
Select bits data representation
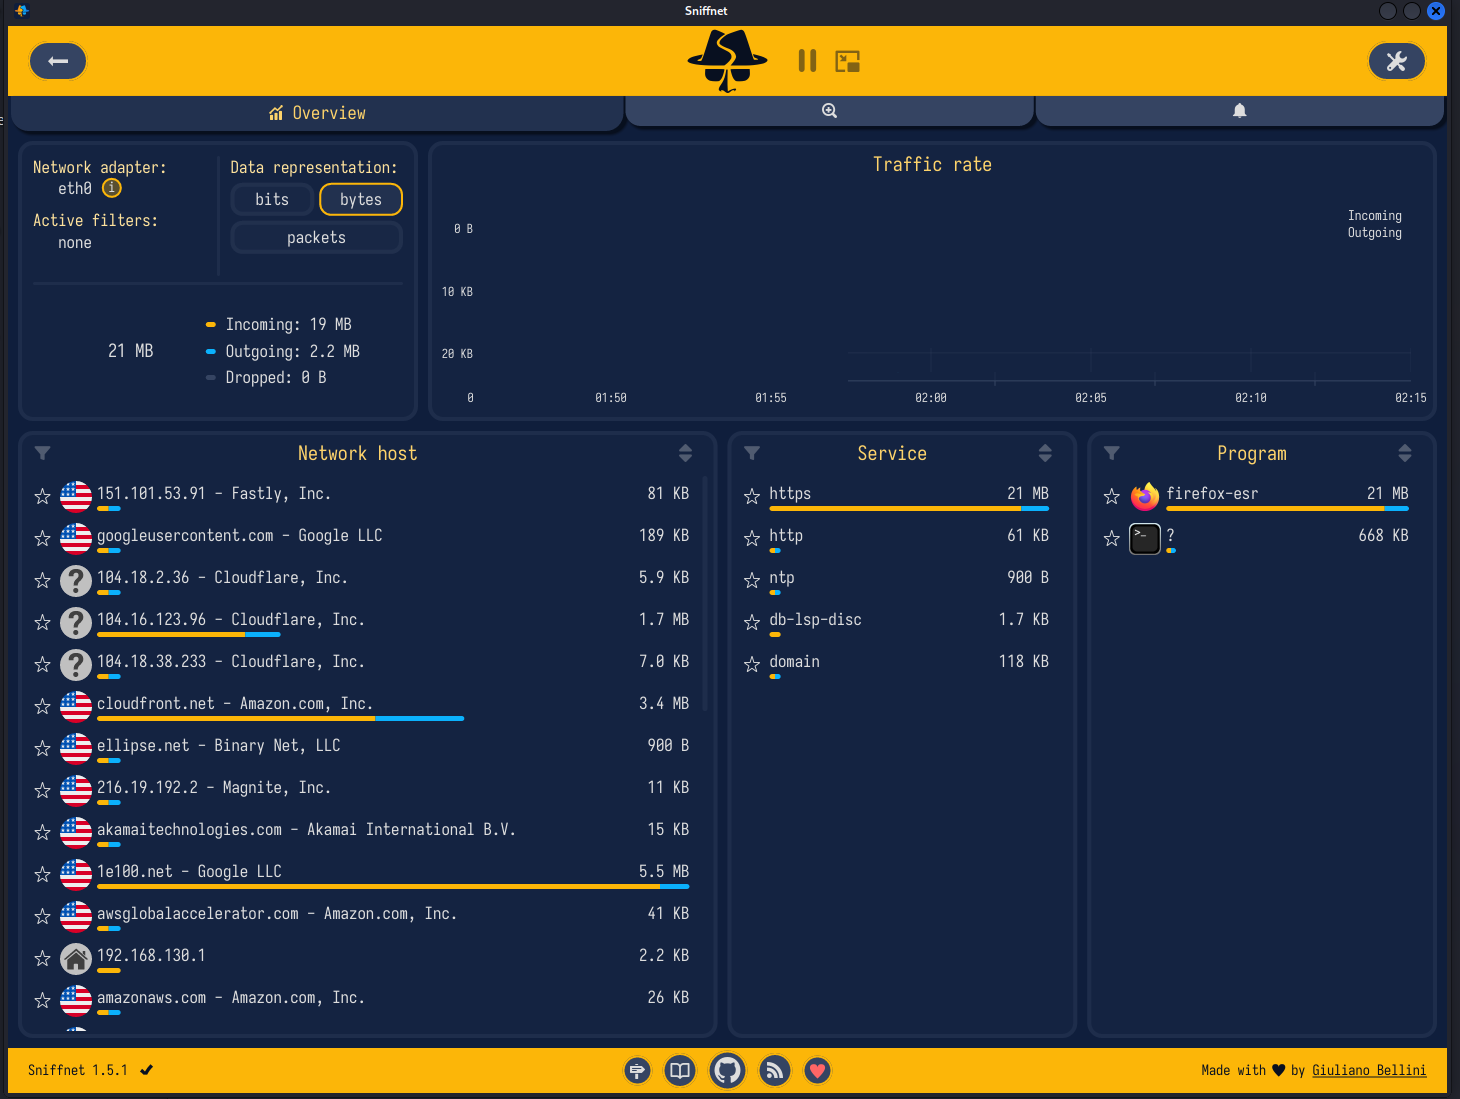click(x=272, y=200)
